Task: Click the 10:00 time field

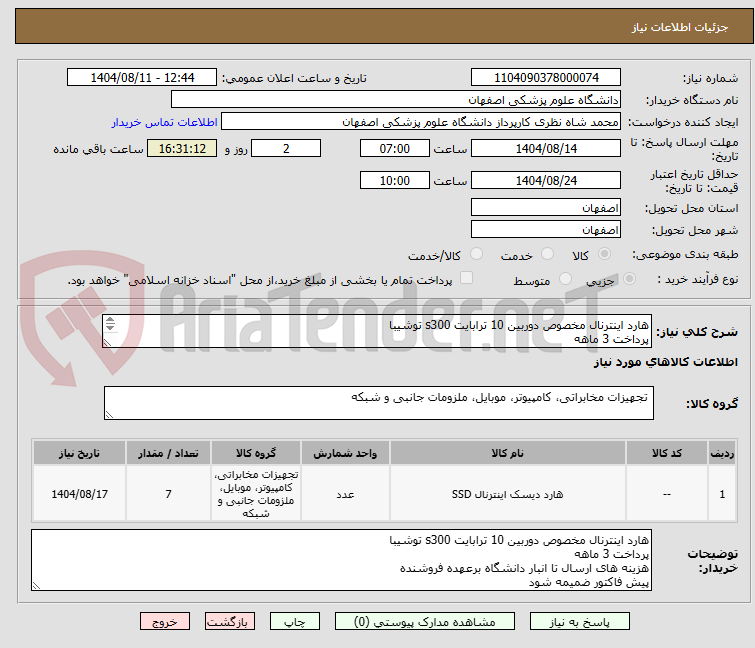Action: pos(394,181)
